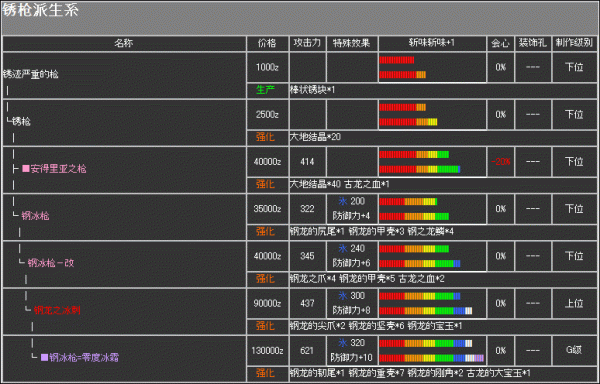Click the orange 强化 label beside 大地结晶*20

[x=265, y=137]
